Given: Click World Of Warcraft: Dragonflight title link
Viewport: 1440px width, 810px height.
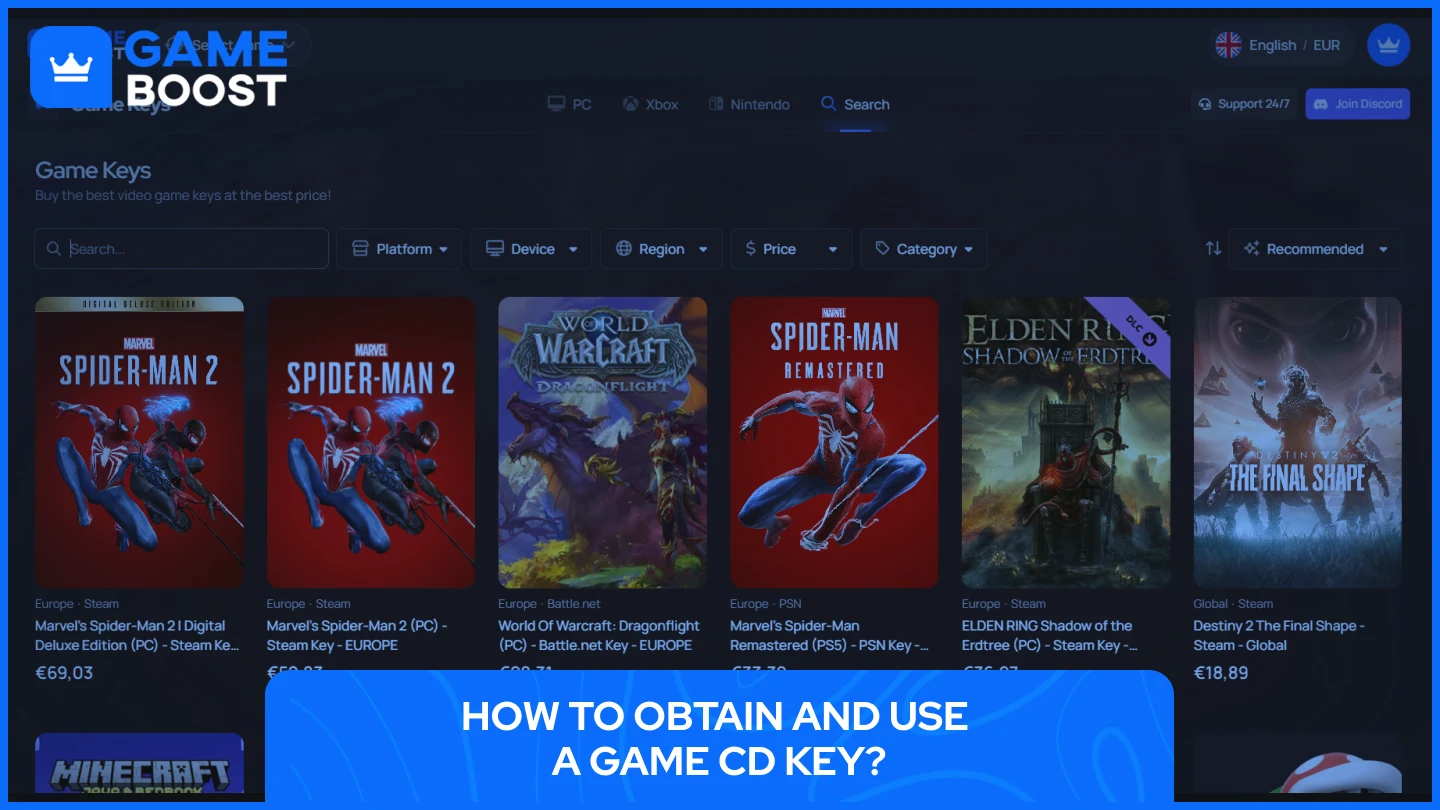Looking at the screenshot, I should point(599,635).
